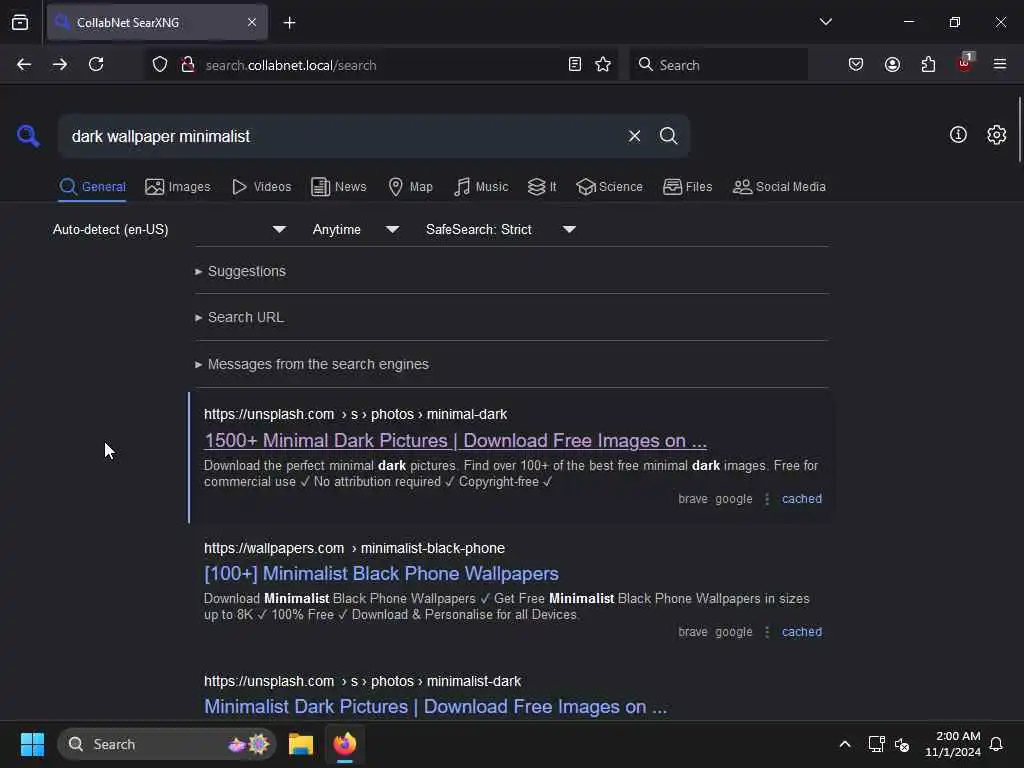Screen dimensions: 1024x768
Task: Open the SafeSearch: Strict dropdown
Action: tap(501, 229)
